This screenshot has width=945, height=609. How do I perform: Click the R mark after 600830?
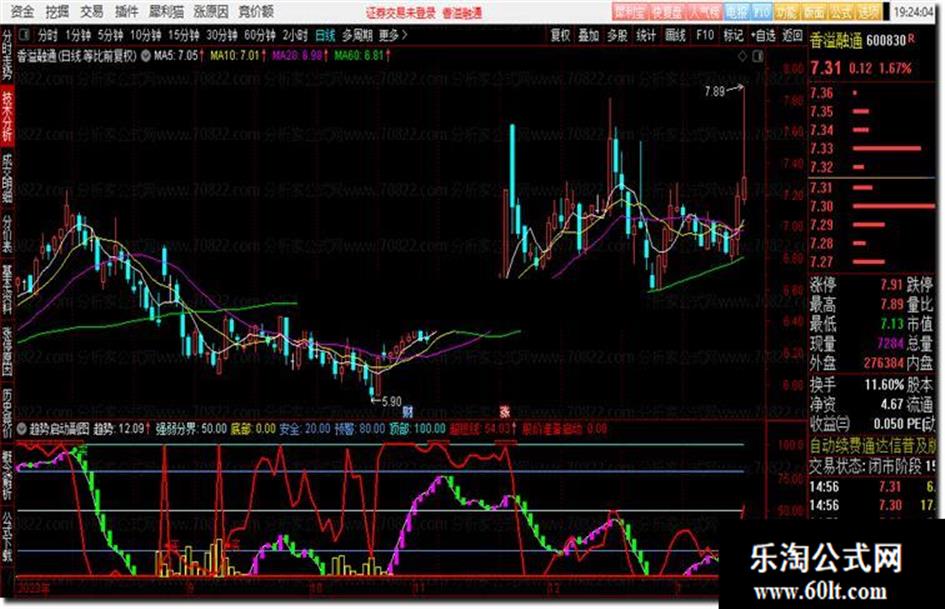(x=911, y=39)
